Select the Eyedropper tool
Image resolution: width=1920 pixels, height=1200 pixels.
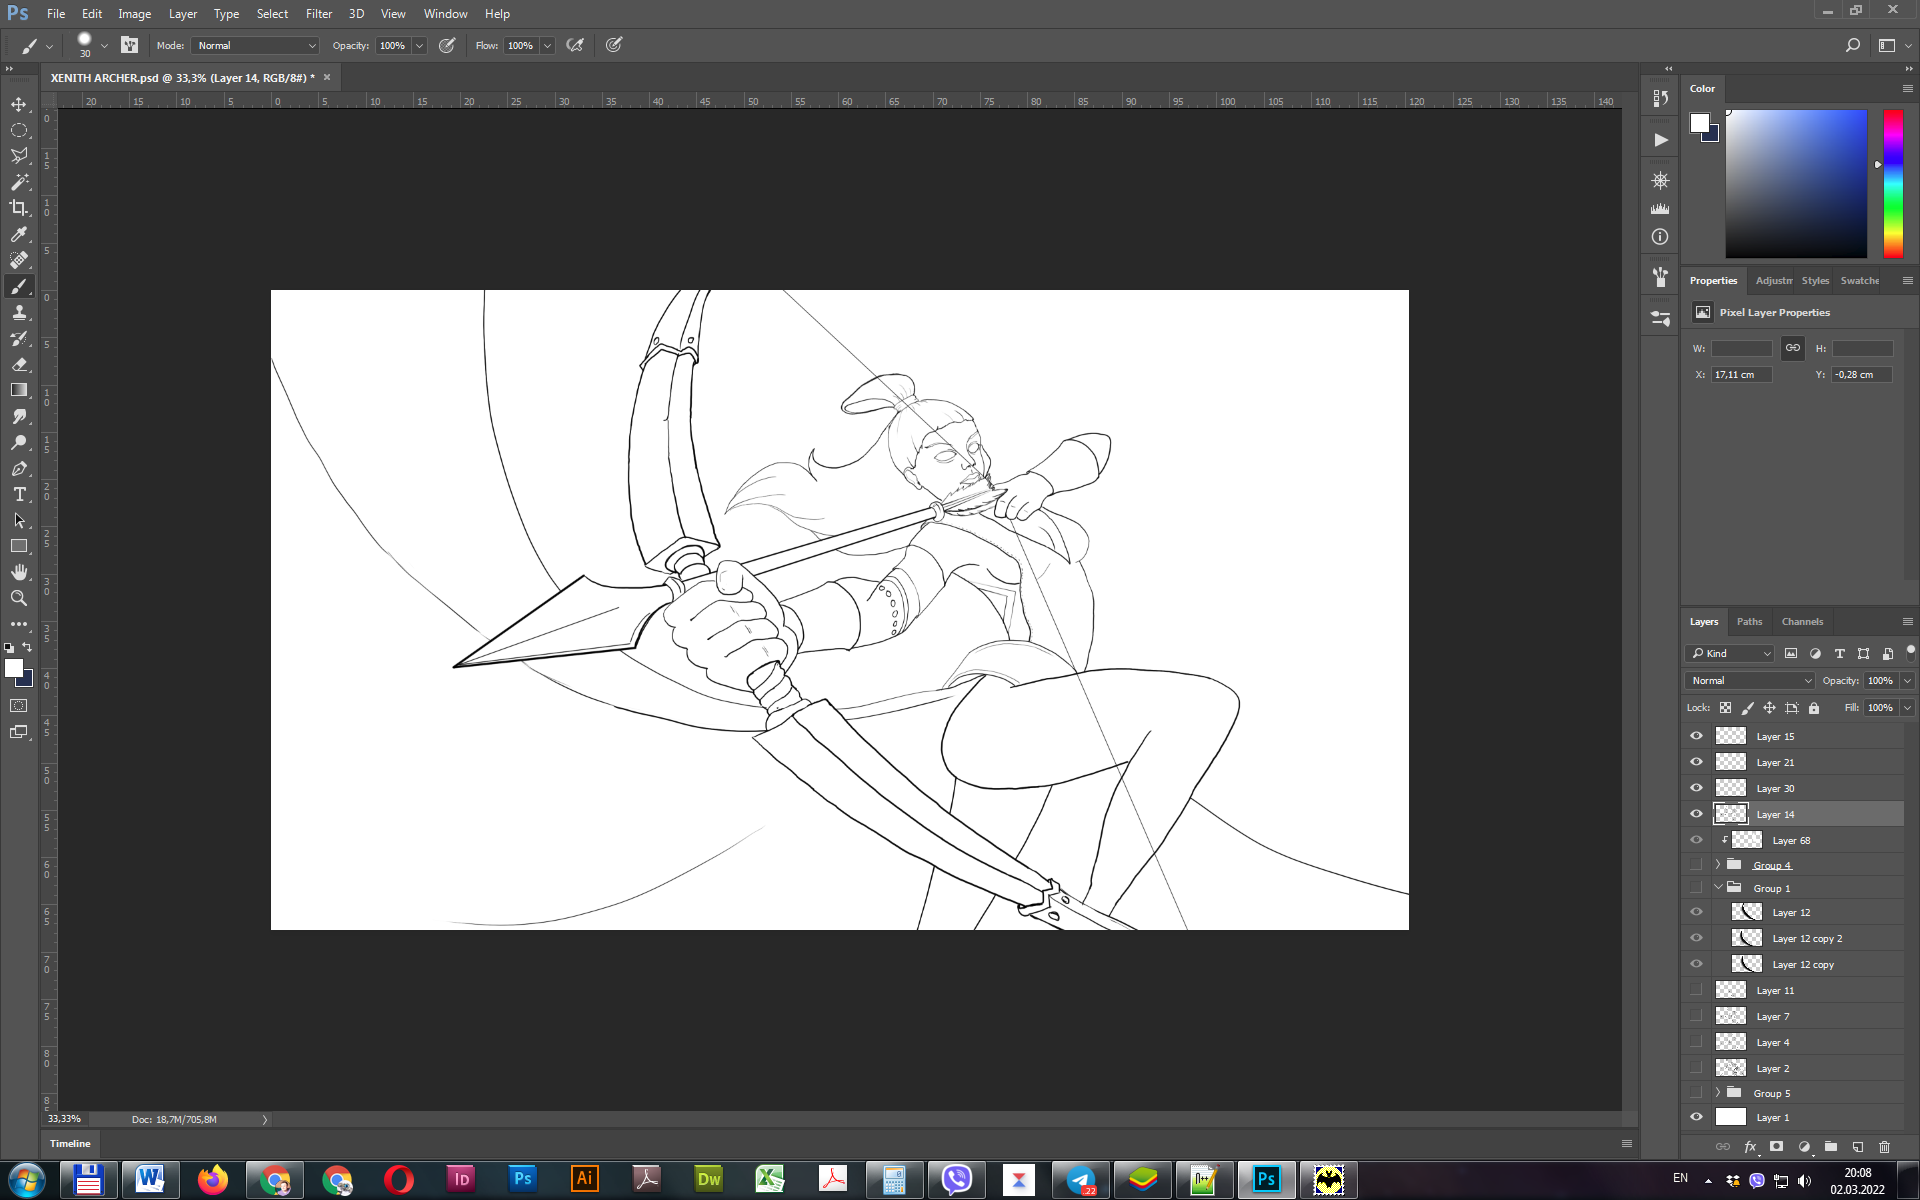coord(19,234)
